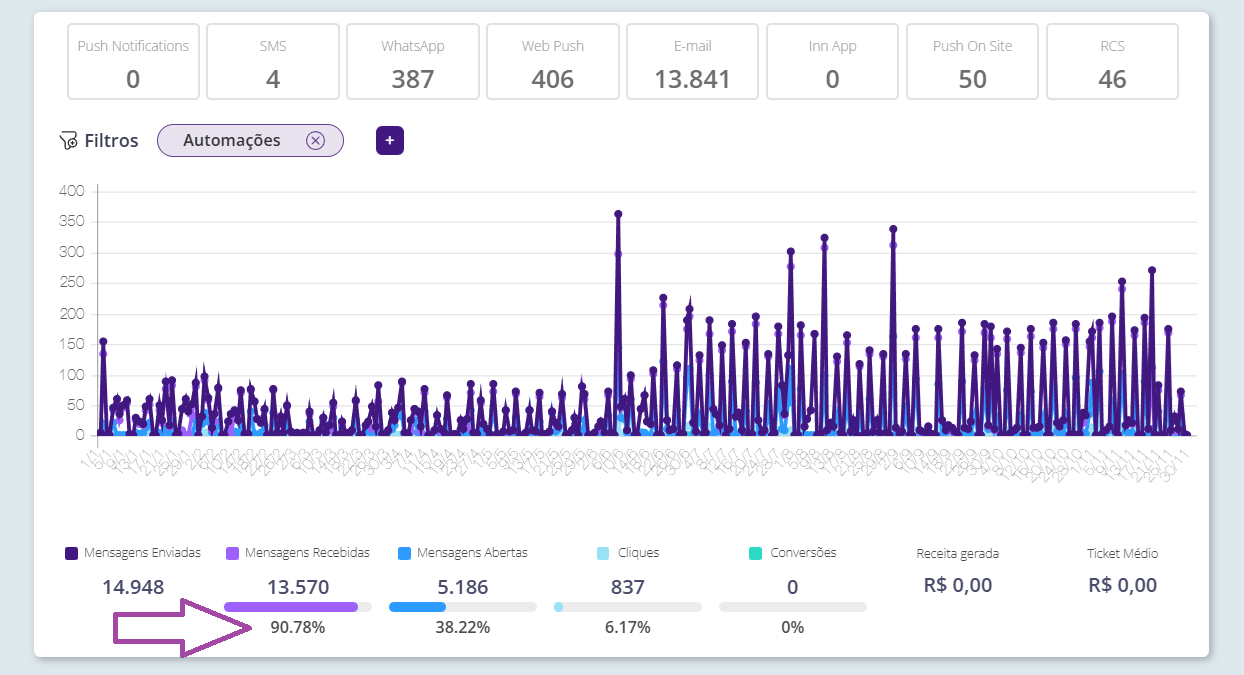Click the Mensagens Recebidas progress bar
This screenshot has width=1244, height=675.
297,607
